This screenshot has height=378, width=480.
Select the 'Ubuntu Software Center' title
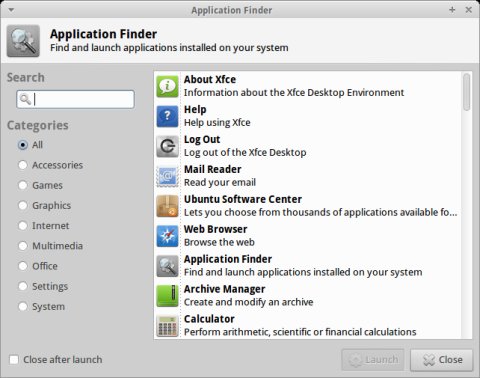[x=243, y=199]
